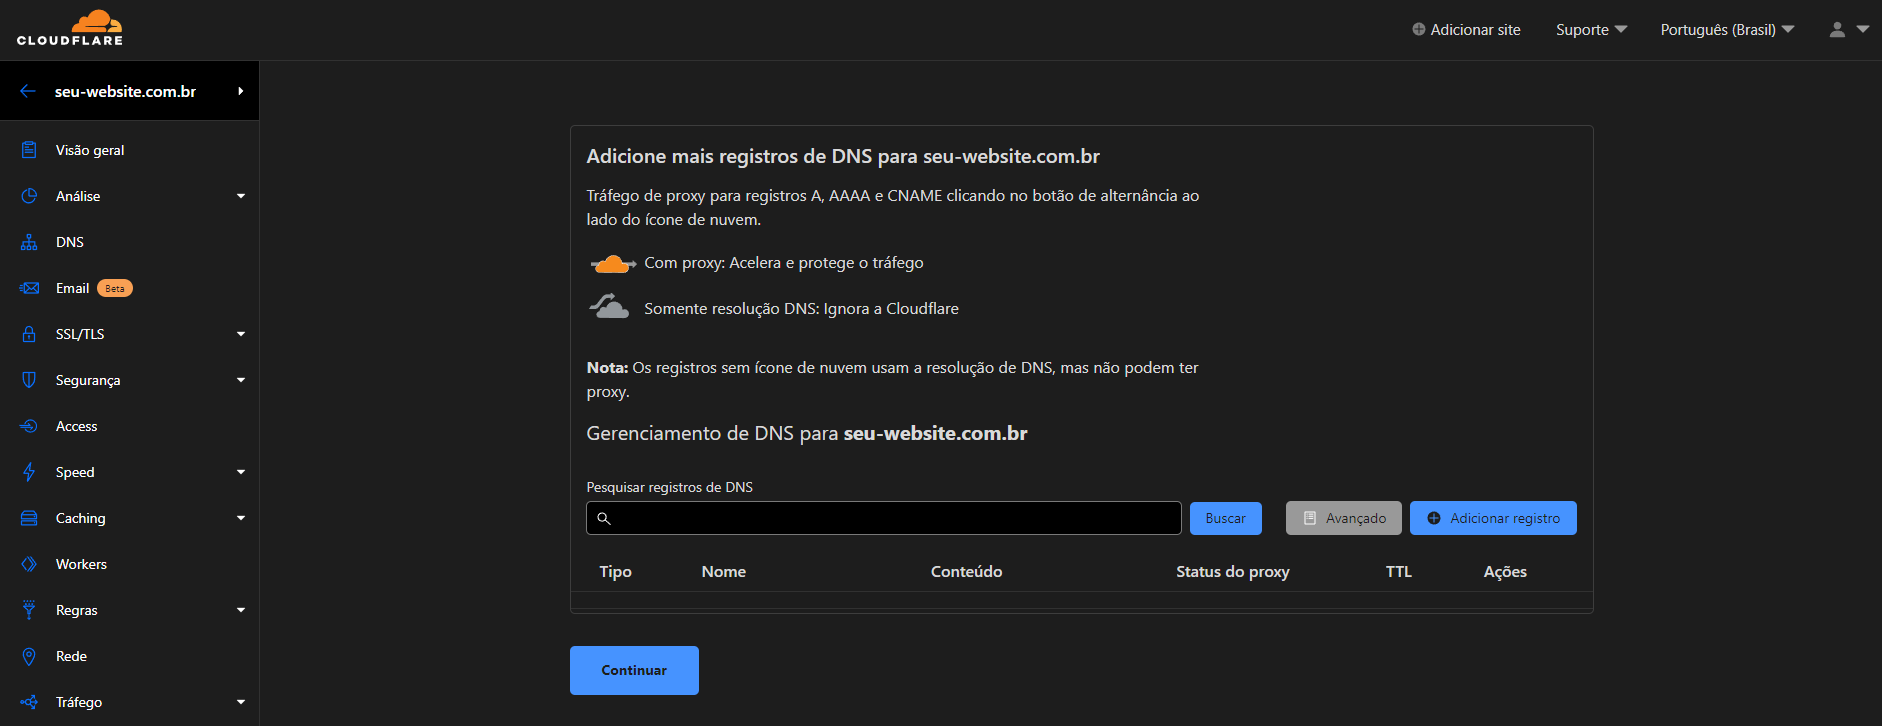Click the Access icon in sidebar
The height and width of the screenshot is (726, 1882).
29,426
